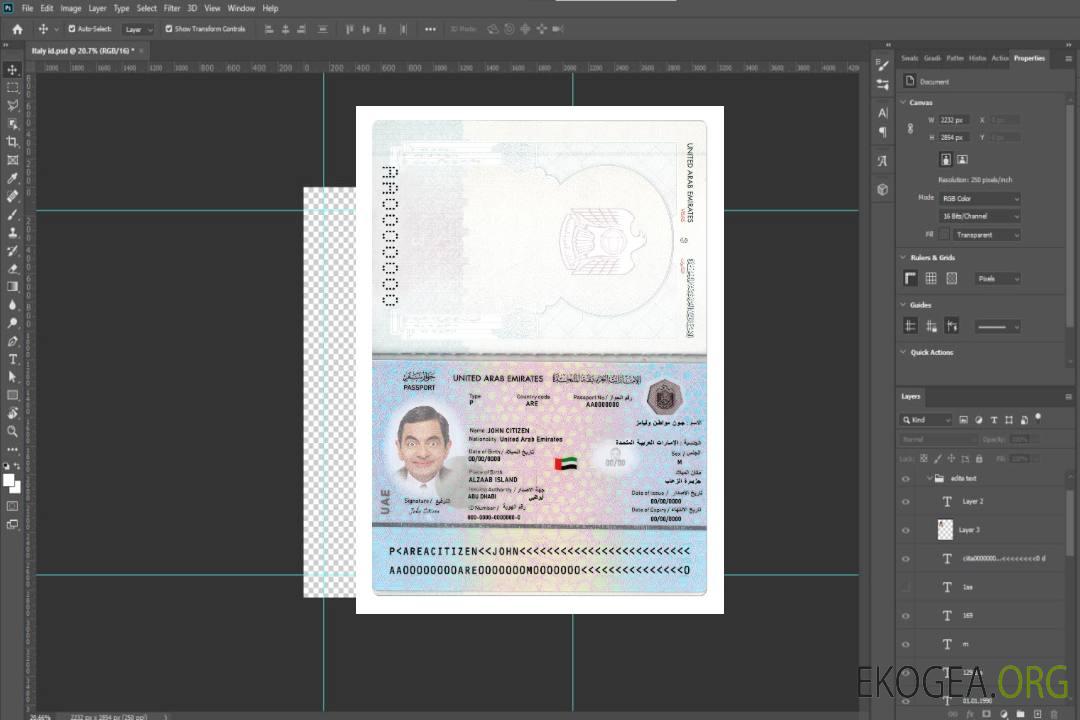Hide Layer 2 with its eye icon

click(x=906, y=502)
